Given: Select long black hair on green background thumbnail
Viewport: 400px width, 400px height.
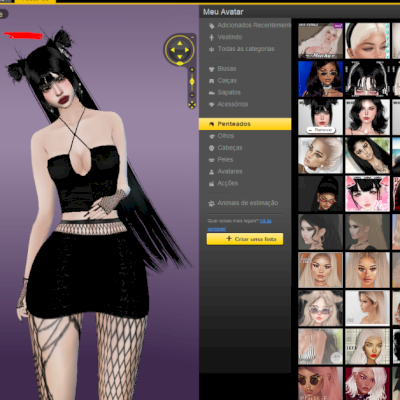Looking at the screenshot, I should (367, 155).
